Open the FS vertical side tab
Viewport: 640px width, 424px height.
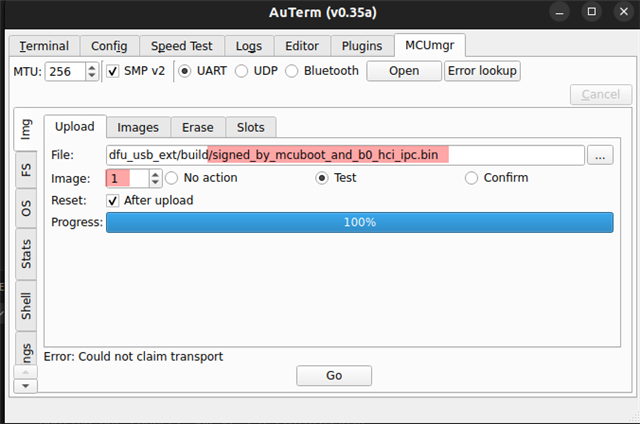tap(26, 170)
